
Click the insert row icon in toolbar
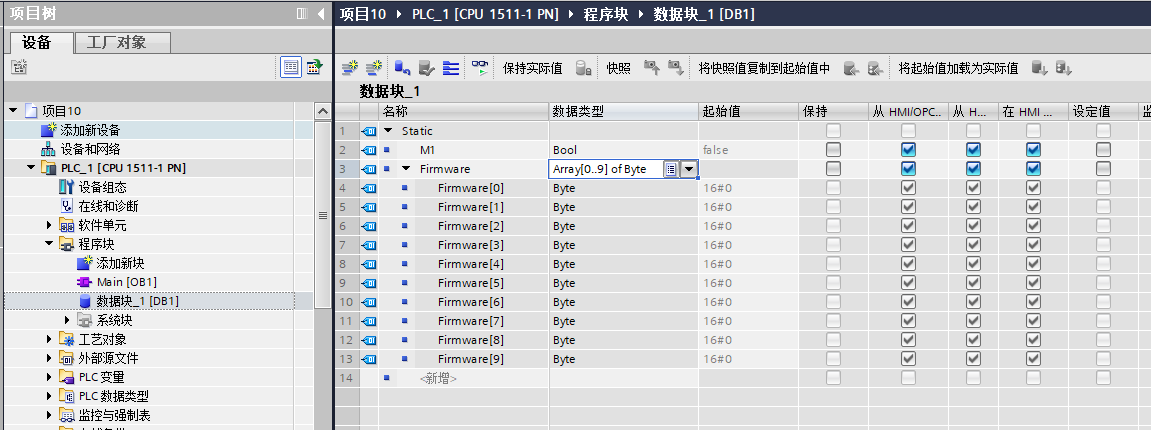[350, 68]
